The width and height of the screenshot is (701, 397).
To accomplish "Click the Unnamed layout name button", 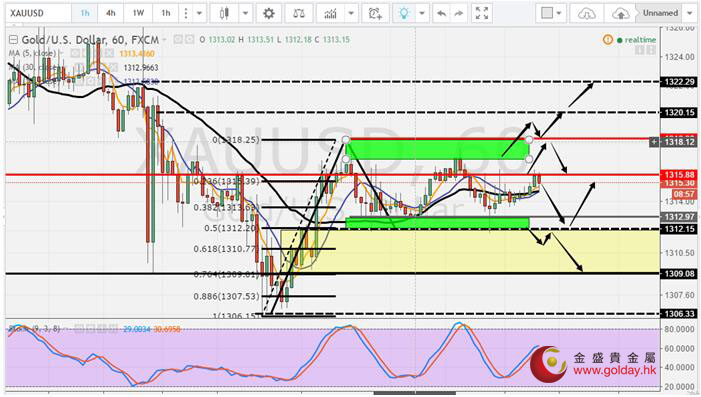I will tap(660, 13).
